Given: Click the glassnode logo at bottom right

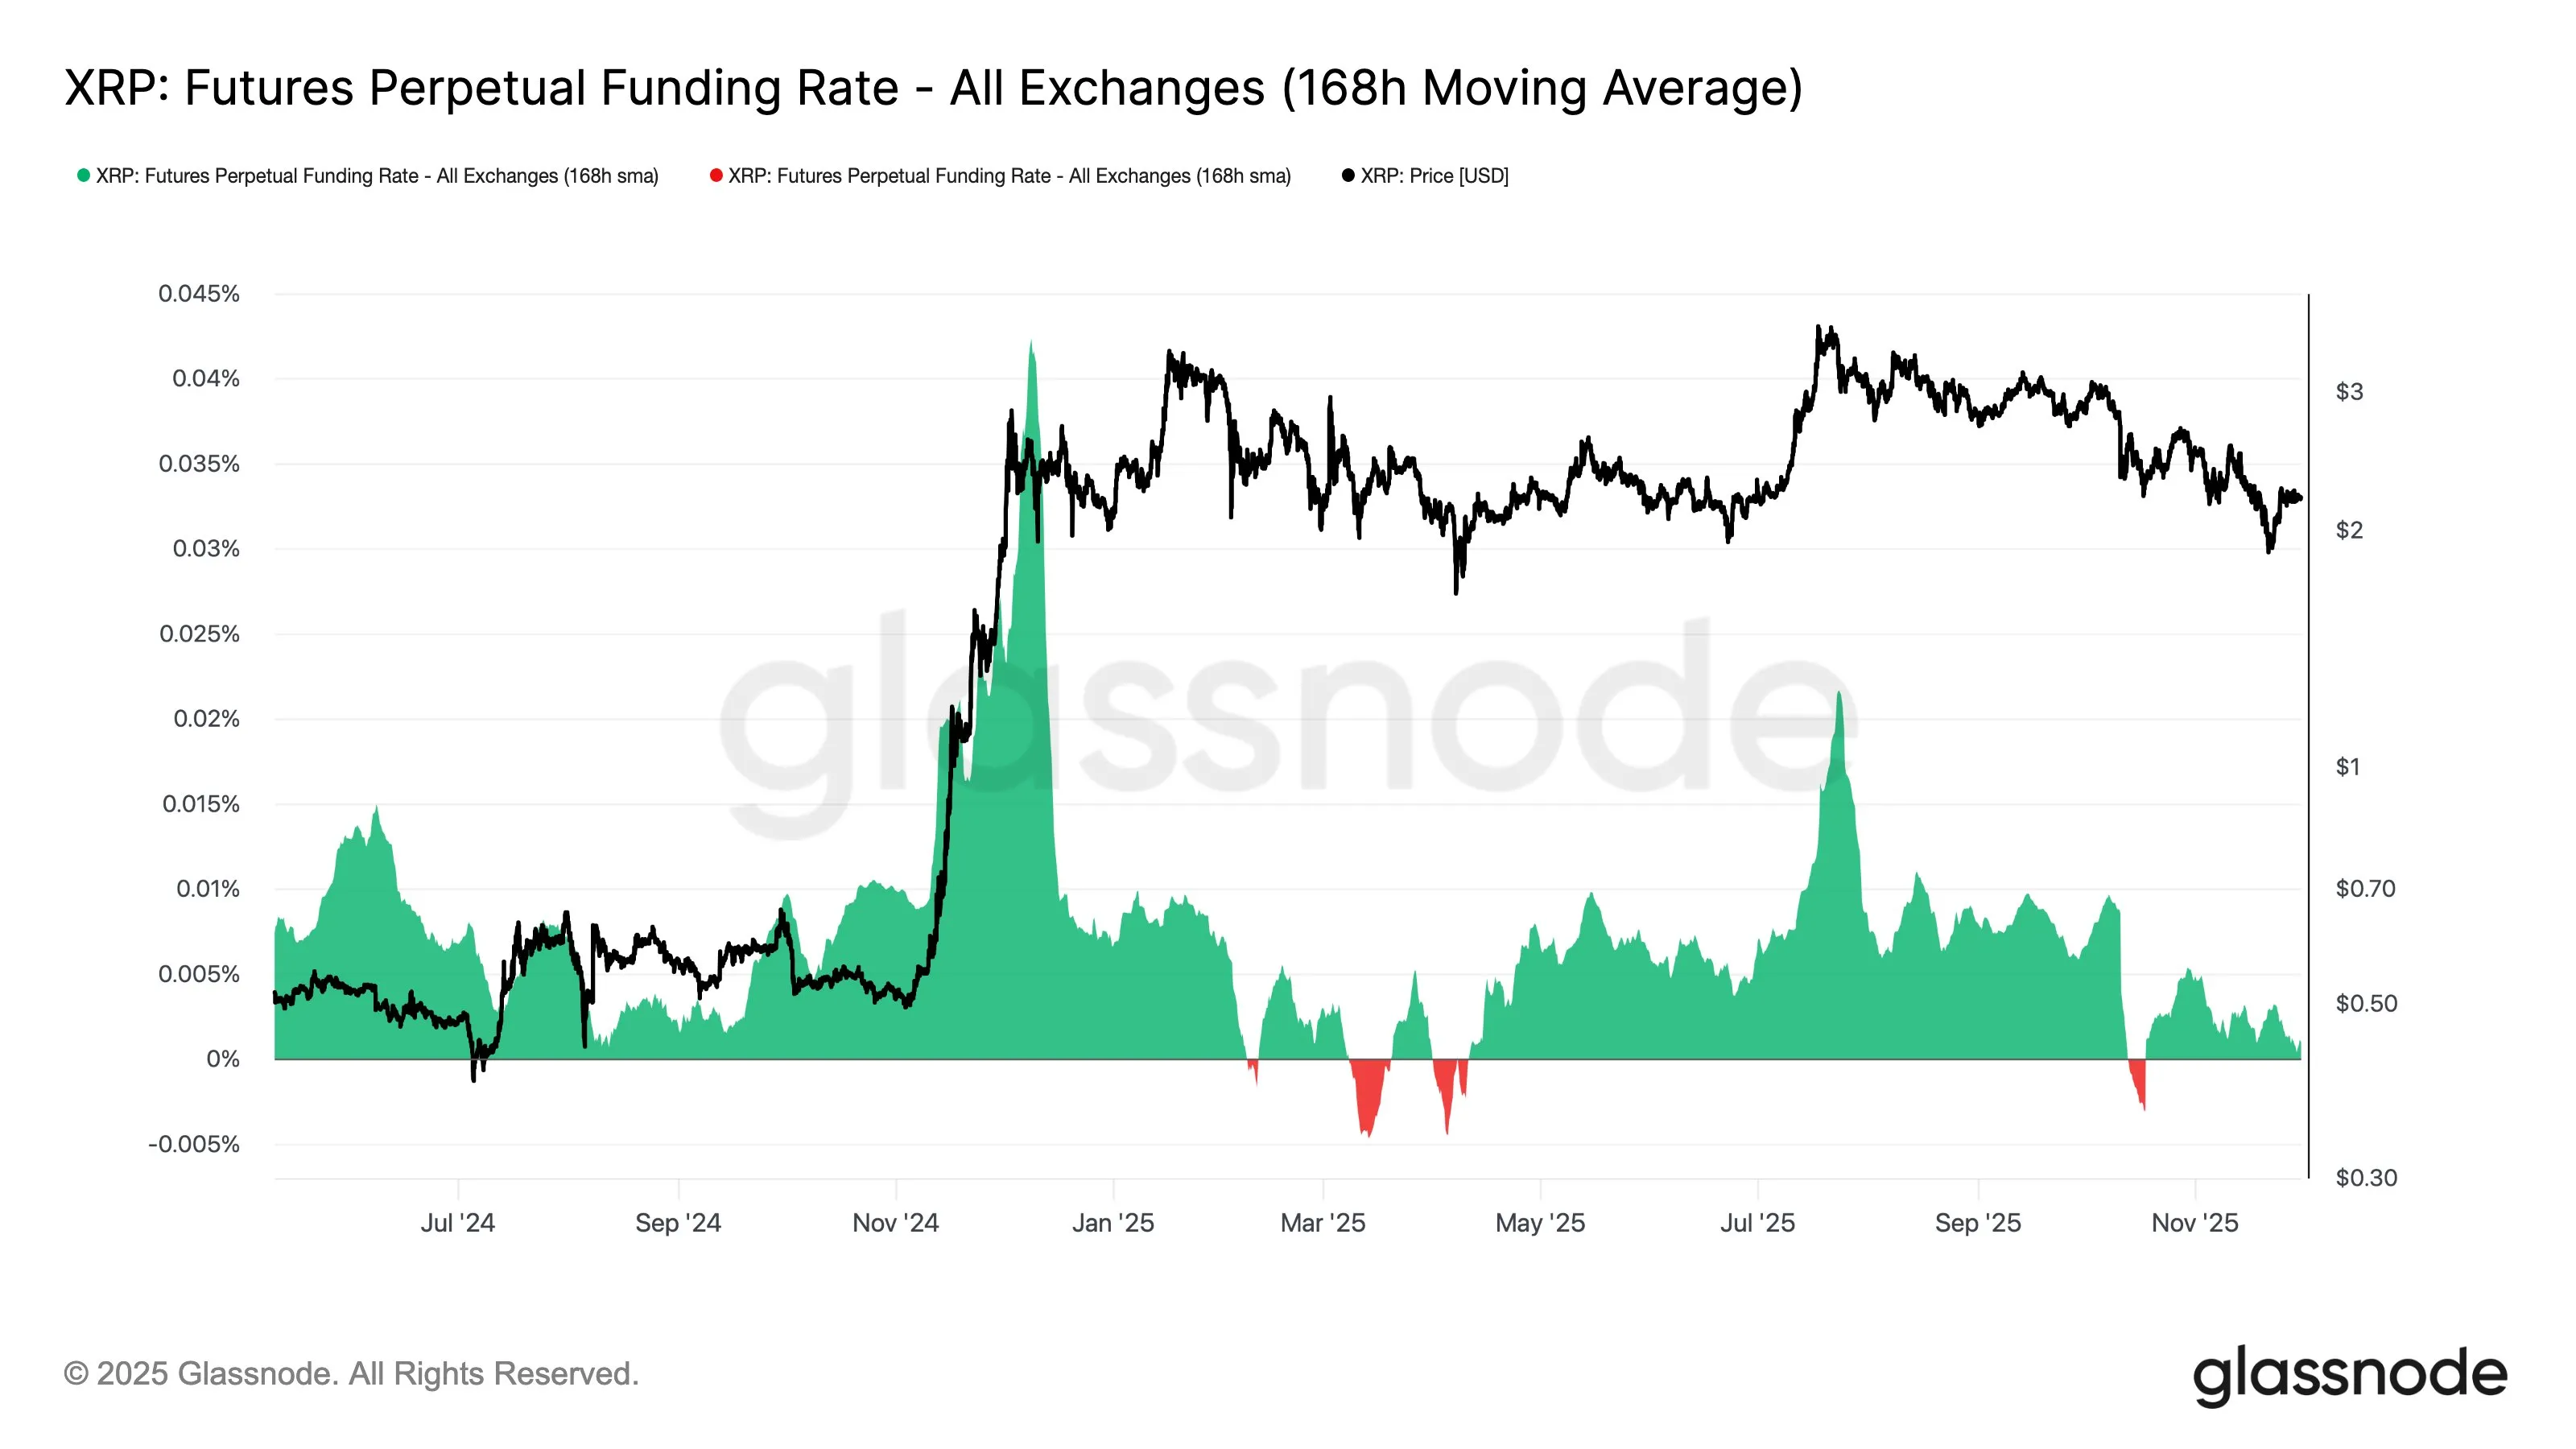Looking at the screenshot, I should [x=2350, y=1376].
